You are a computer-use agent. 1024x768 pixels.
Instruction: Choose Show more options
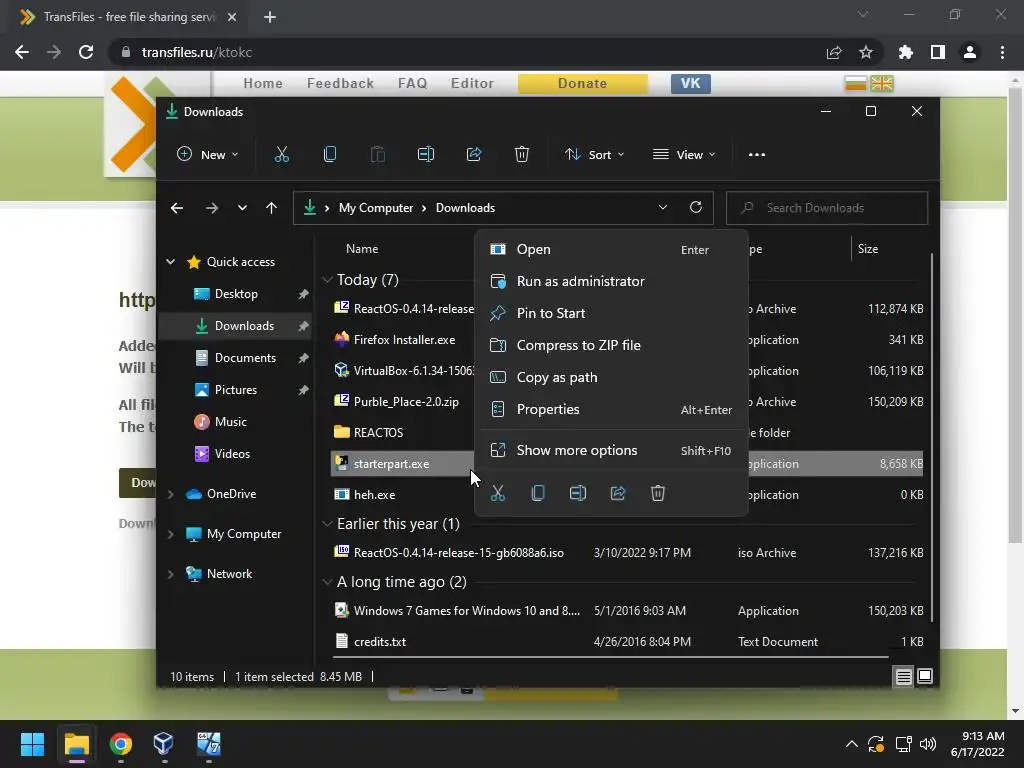(x=611, y=451)
